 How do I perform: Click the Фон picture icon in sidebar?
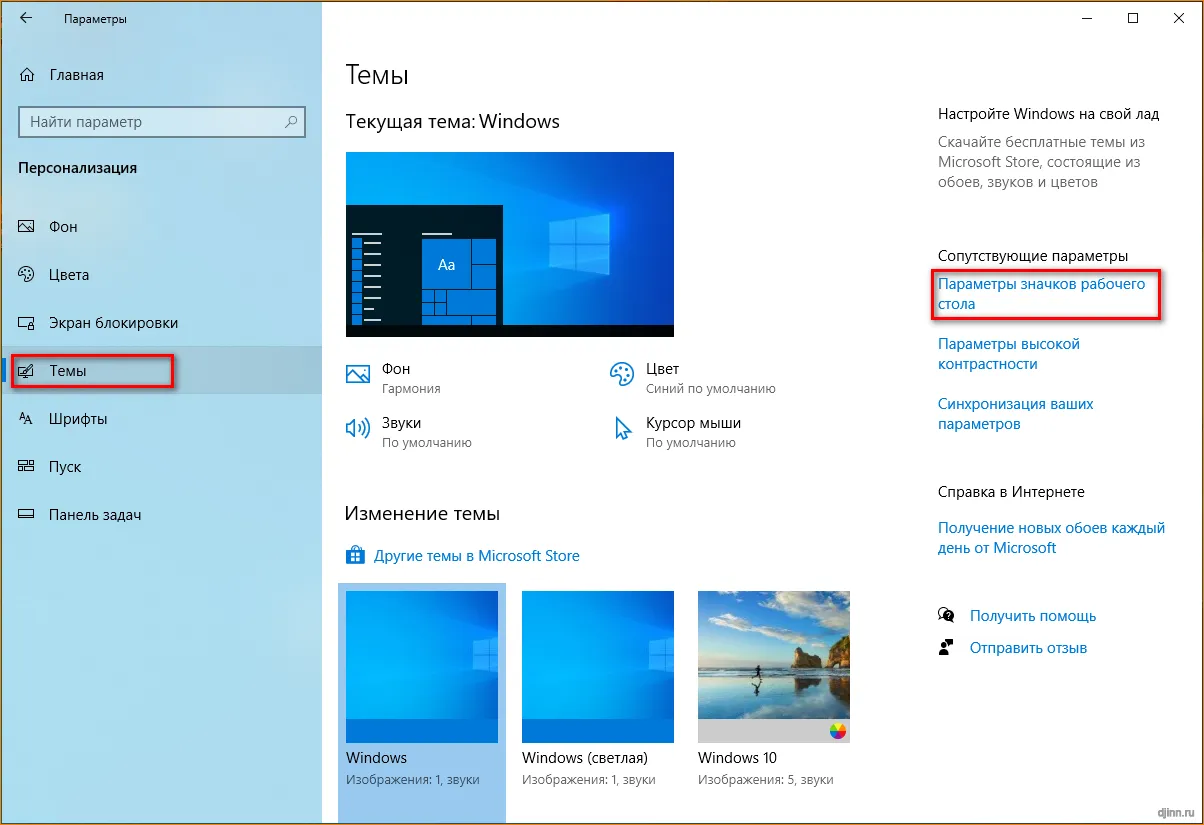pos(27,226)
